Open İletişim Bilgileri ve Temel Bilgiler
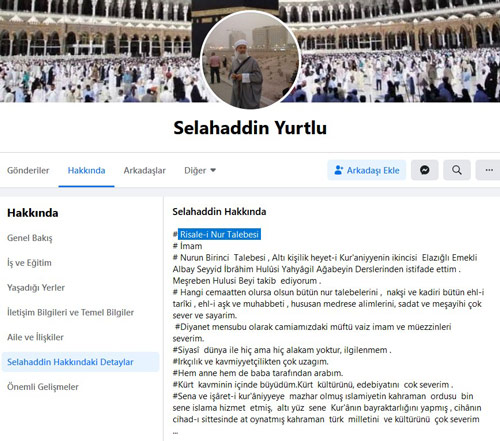This screenshot has width=500, height=441. (70, 312)
